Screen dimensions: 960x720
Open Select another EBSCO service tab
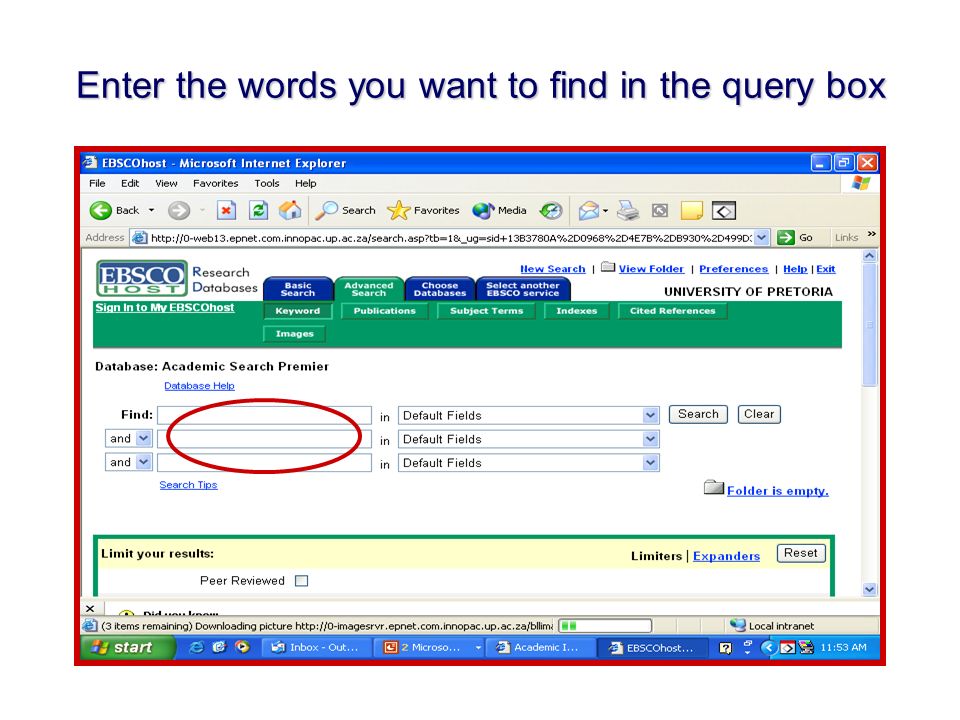[x=523, y=289]
